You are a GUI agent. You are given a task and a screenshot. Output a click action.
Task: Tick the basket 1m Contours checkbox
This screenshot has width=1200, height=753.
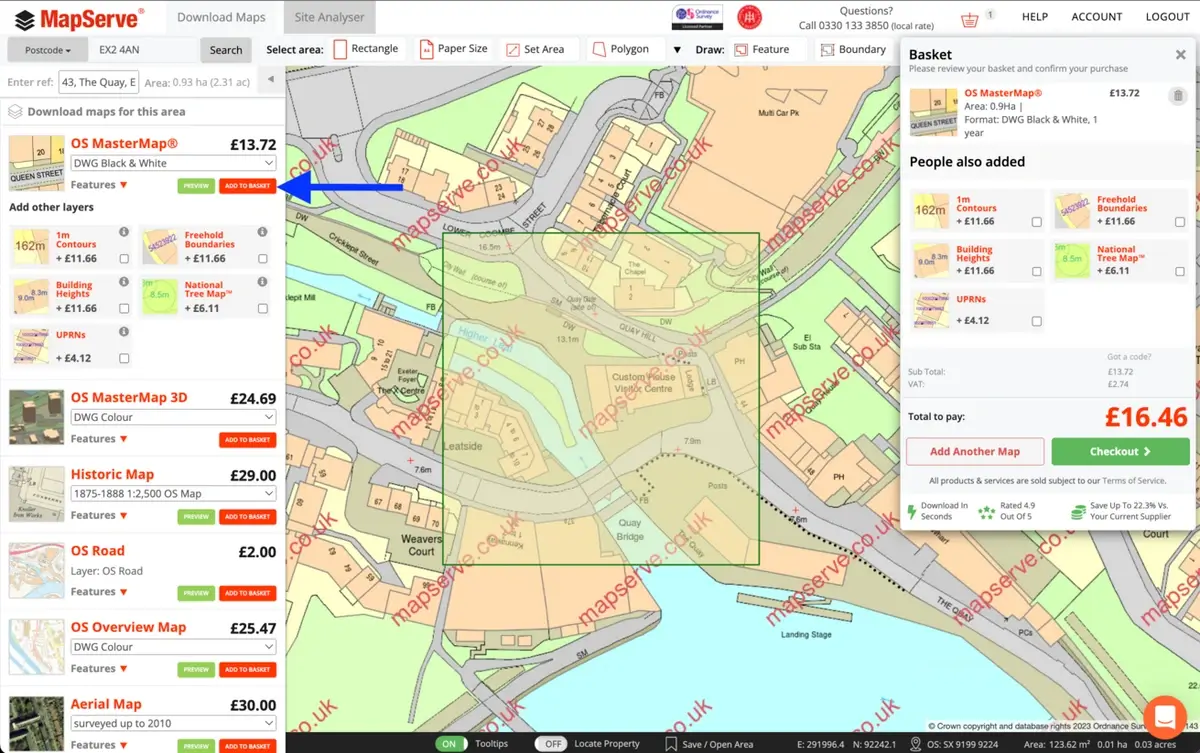click(x=1036, y=222)
